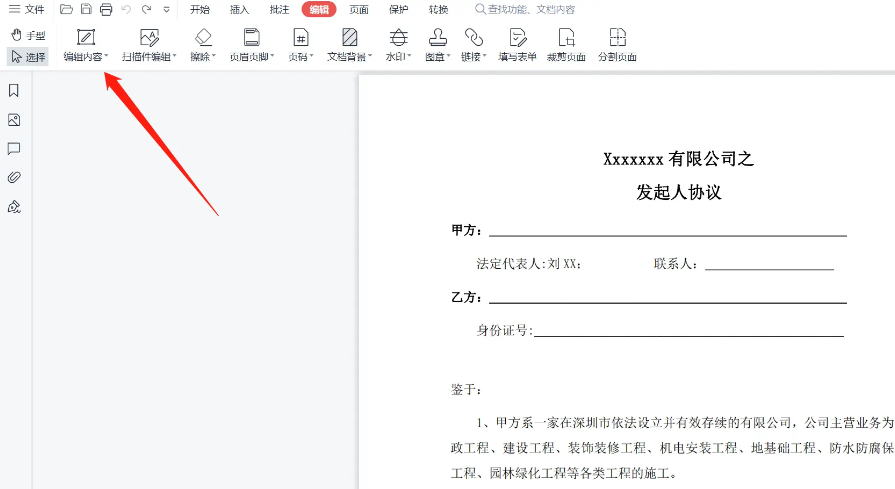This screenshot has width=895, height=489.
Task: Choose the 裁剪页面 (Crop Page) tool
Action: click(x=566, y=45)
